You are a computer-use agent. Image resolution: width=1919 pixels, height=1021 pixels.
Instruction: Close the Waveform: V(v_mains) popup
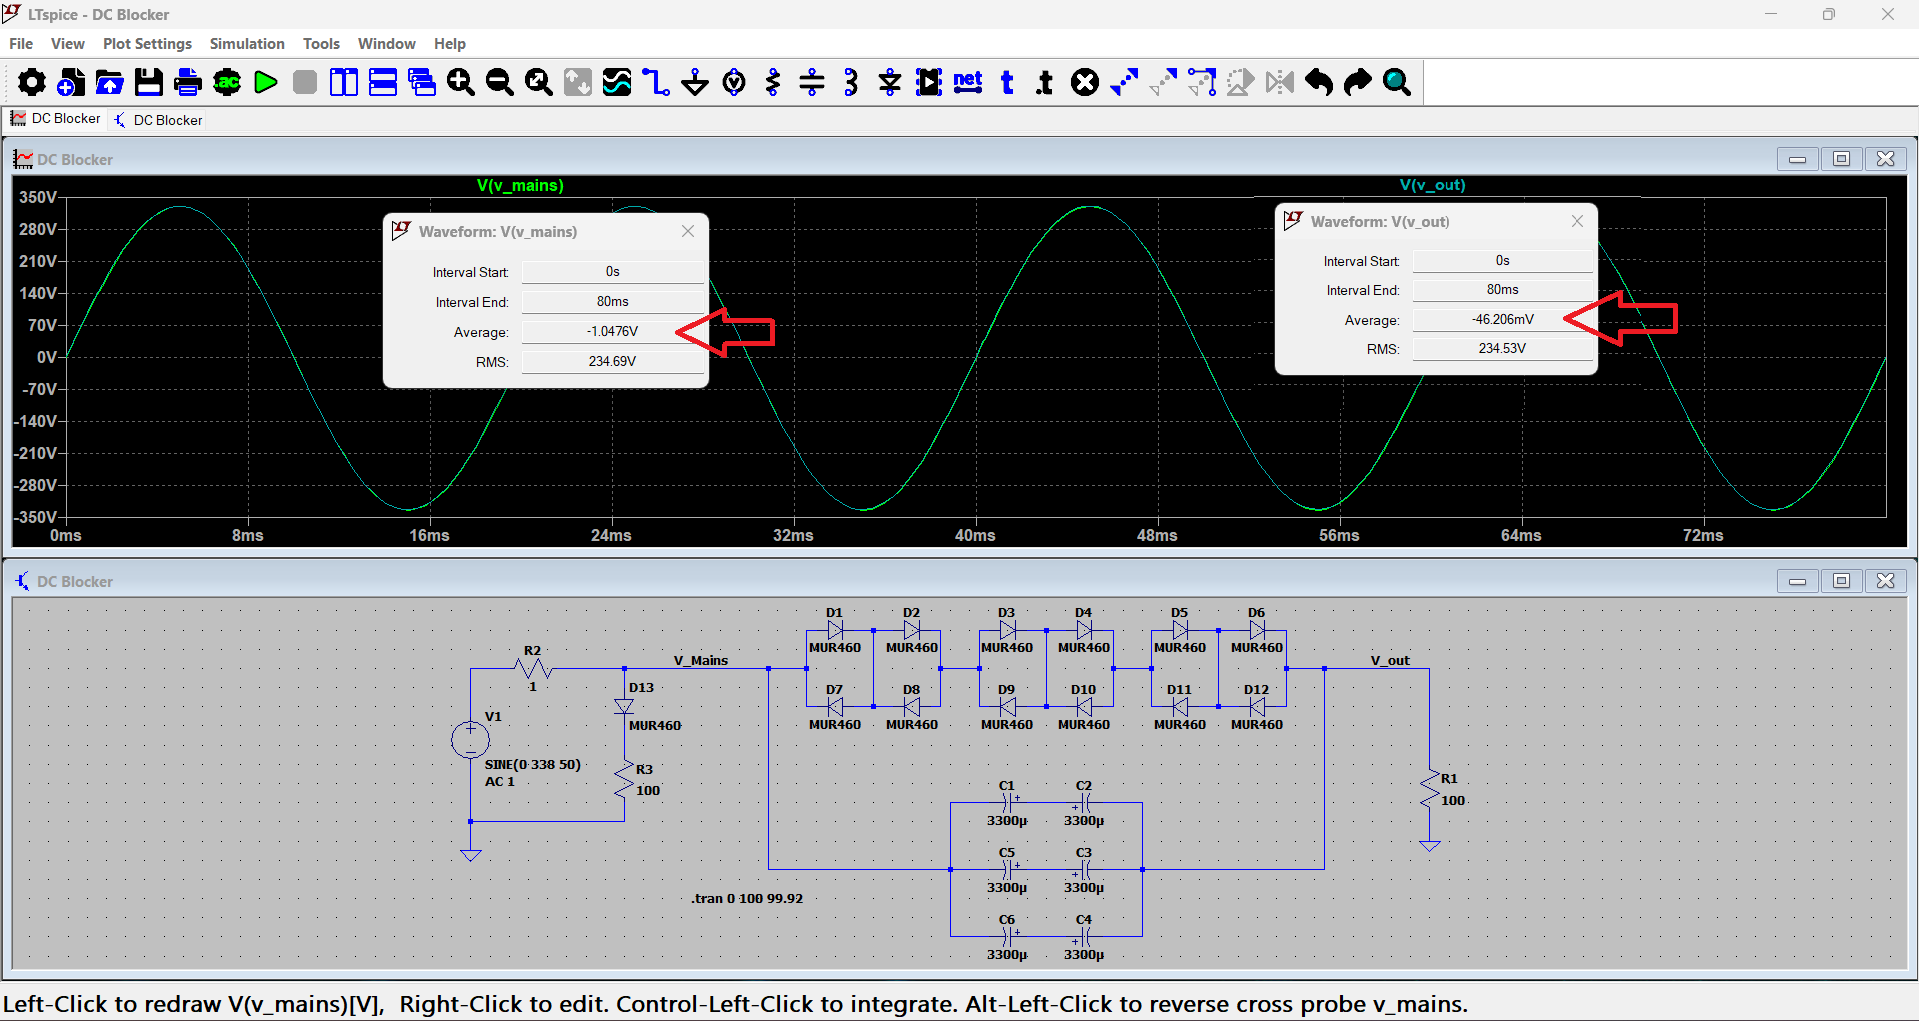[688, 231]
